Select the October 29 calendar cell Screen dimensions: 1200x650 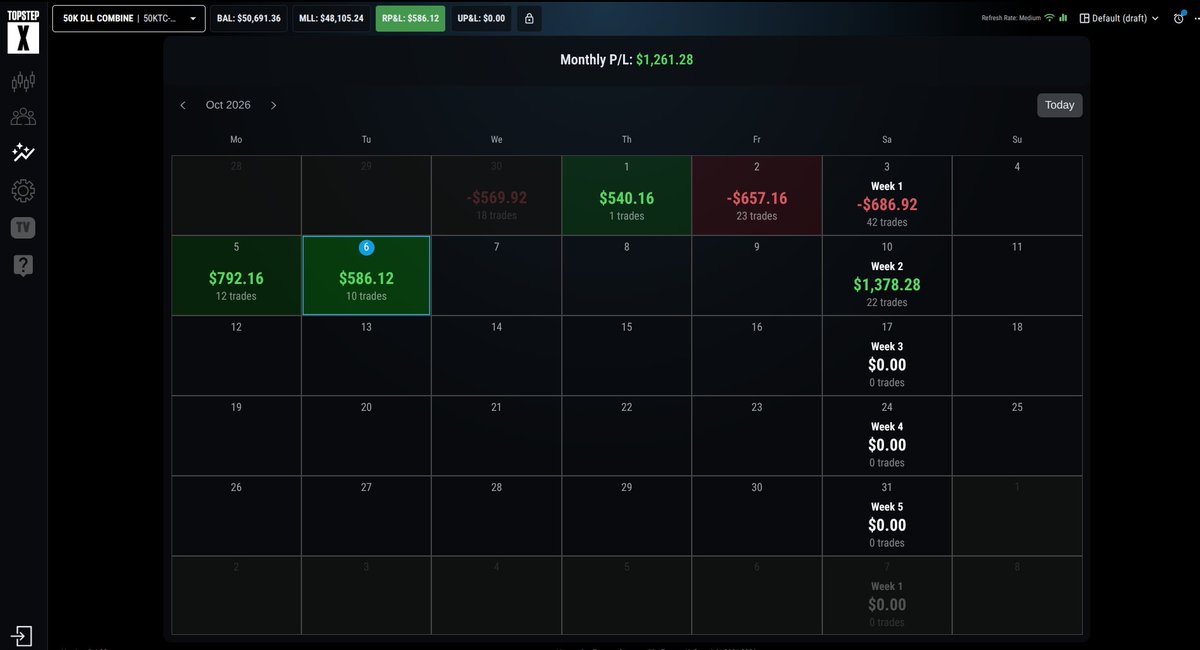point(627,516)
